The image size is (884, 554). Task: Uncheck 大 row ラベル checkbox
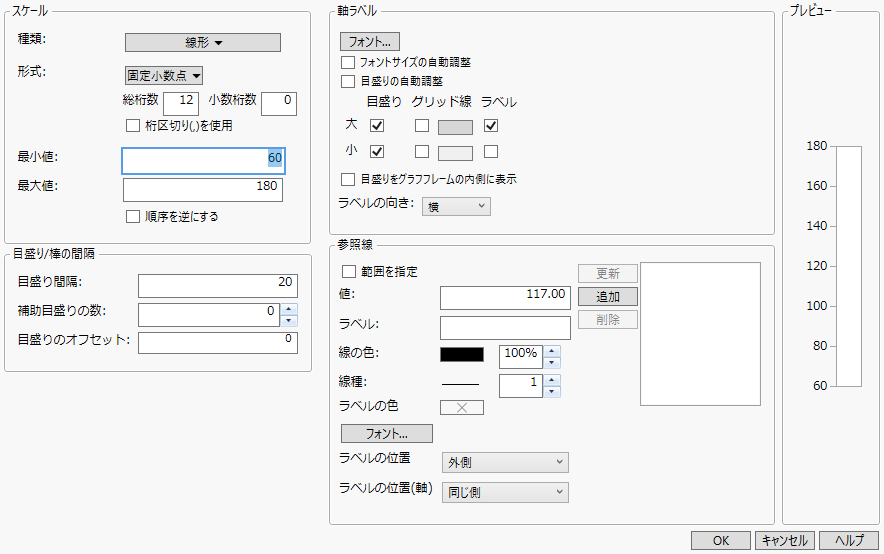(x=491, y=125)
